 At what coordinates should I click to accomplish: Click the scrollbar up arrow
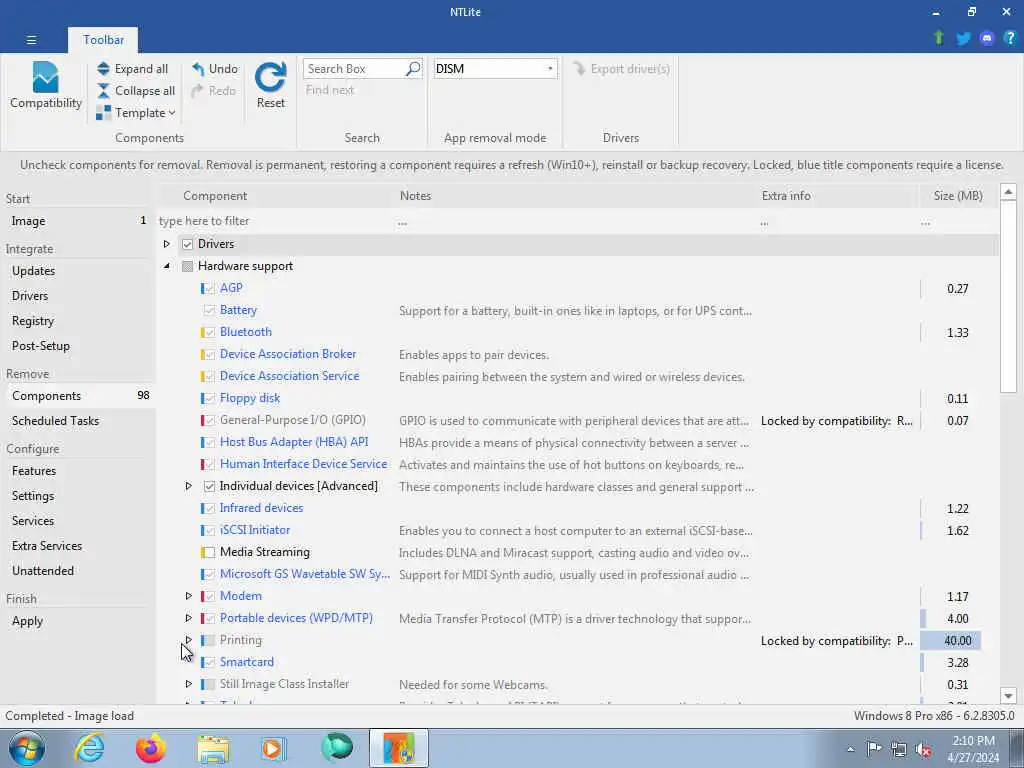1008,192
